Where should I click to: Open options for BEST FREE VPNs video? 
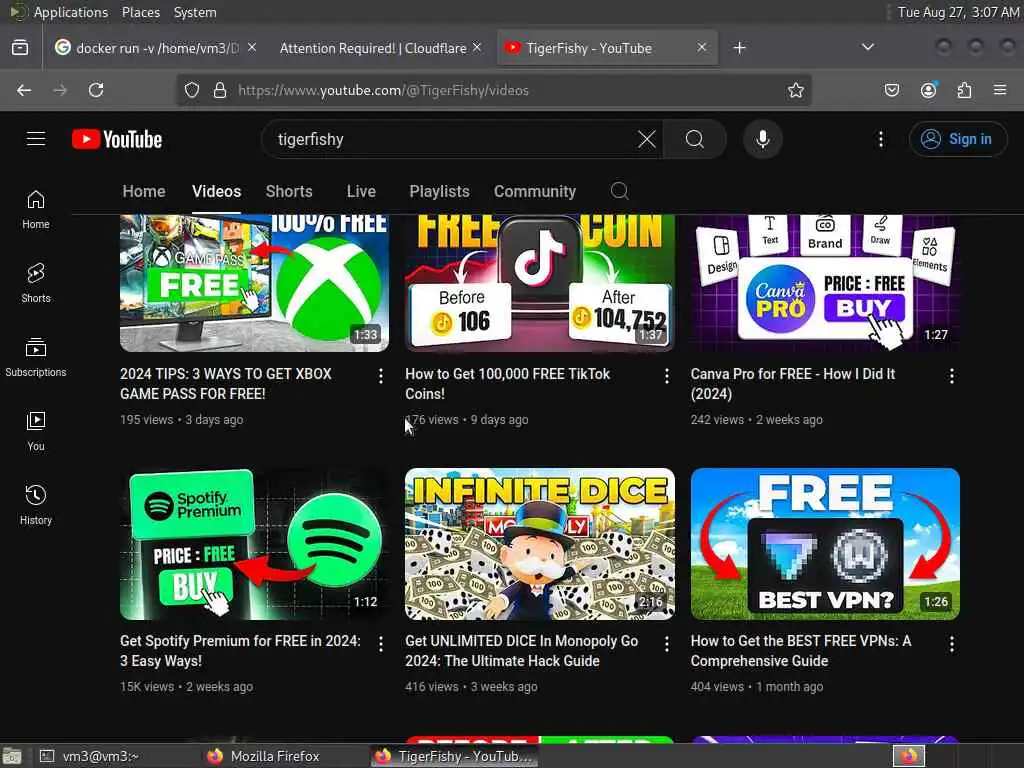coord(952,644)
